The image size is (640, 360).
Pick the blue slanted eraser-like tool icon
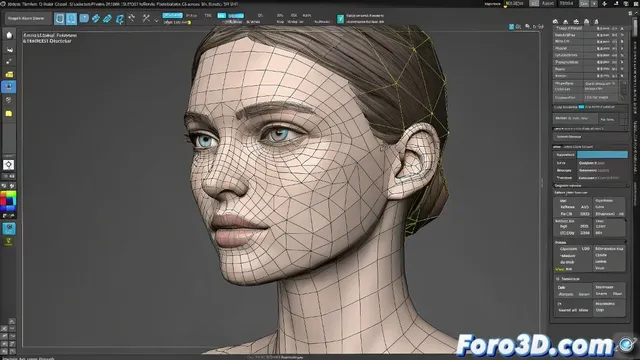pyautogui.click(x=107, y=19)
